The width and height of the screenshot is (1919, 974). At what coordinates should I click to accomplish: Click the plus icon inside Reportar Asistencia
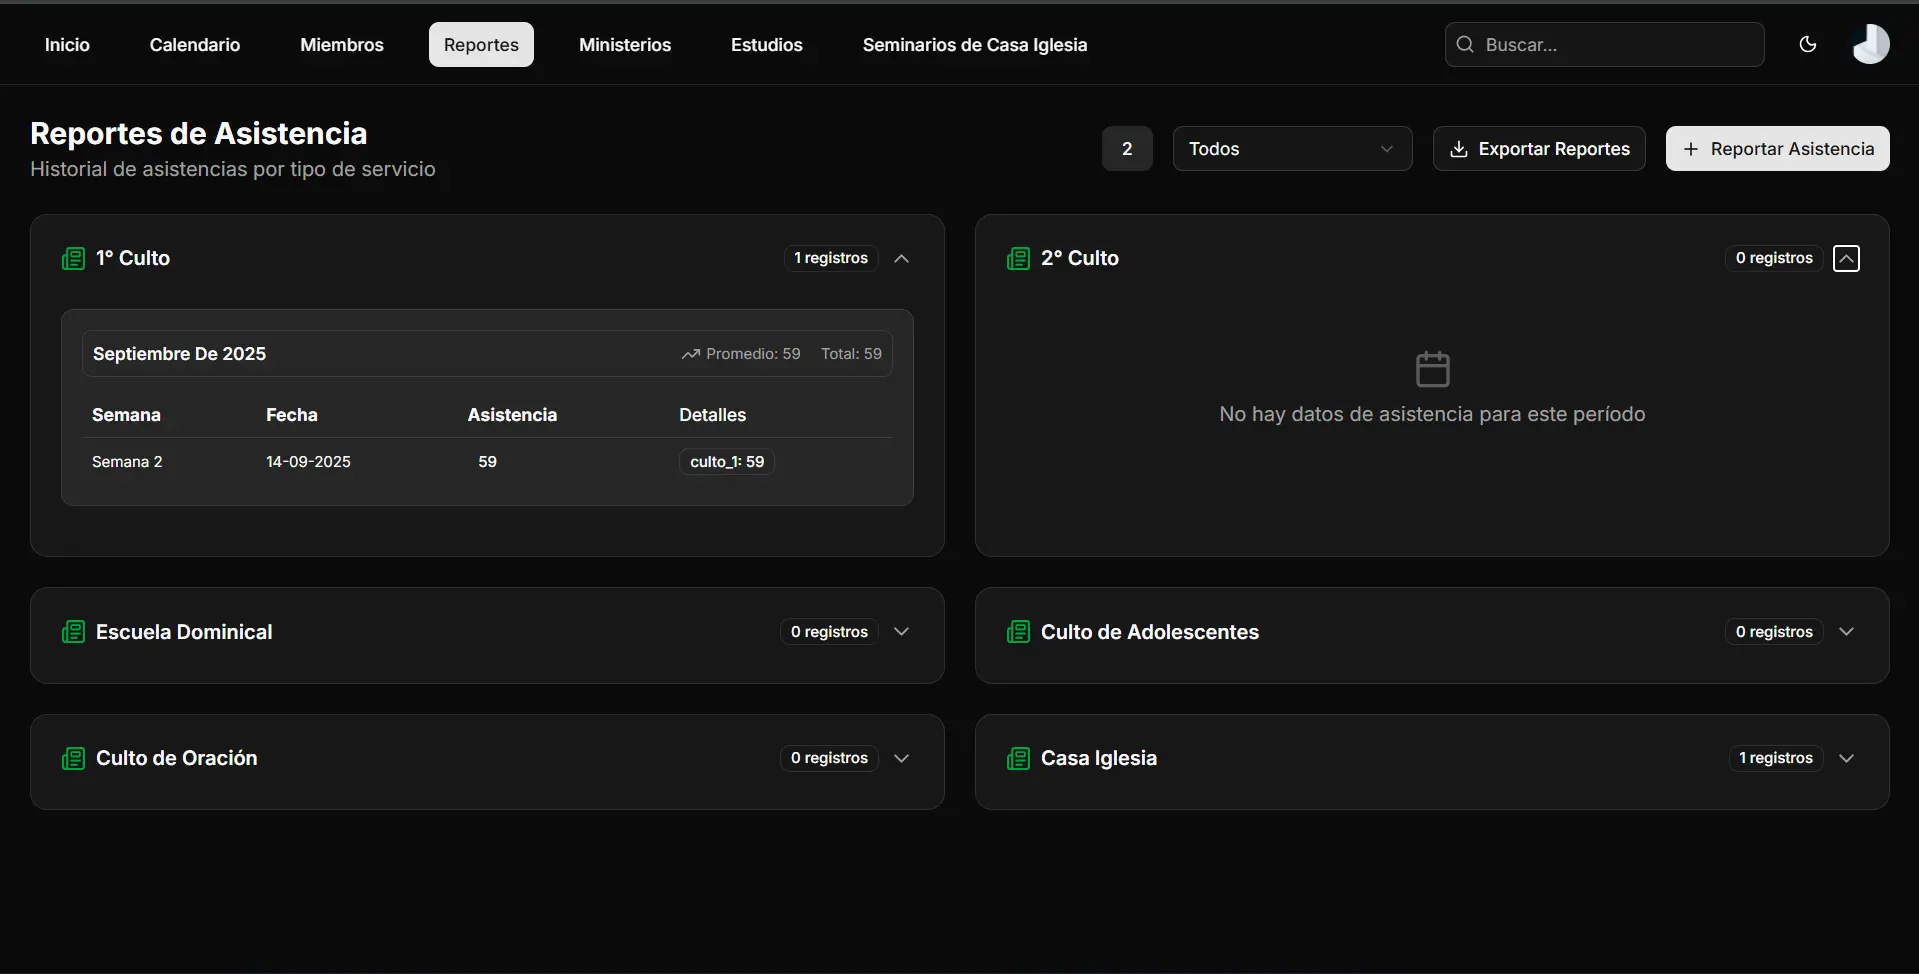[x=1690, y=148]
